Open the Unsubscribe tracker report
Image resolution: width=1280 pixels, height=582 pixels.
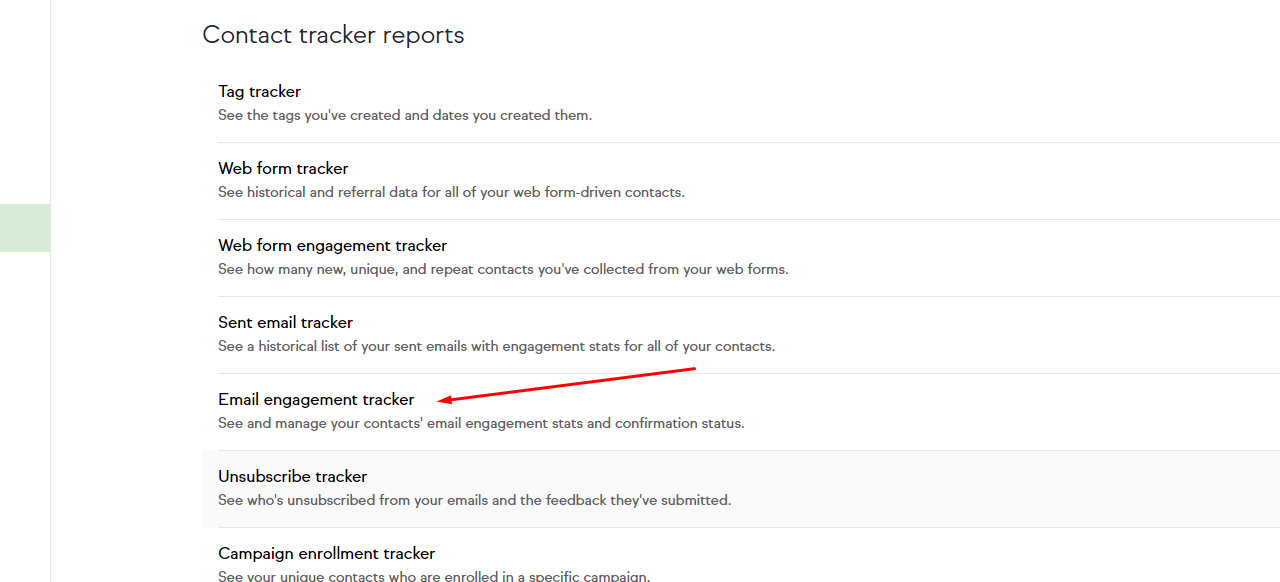pos(292,477)
